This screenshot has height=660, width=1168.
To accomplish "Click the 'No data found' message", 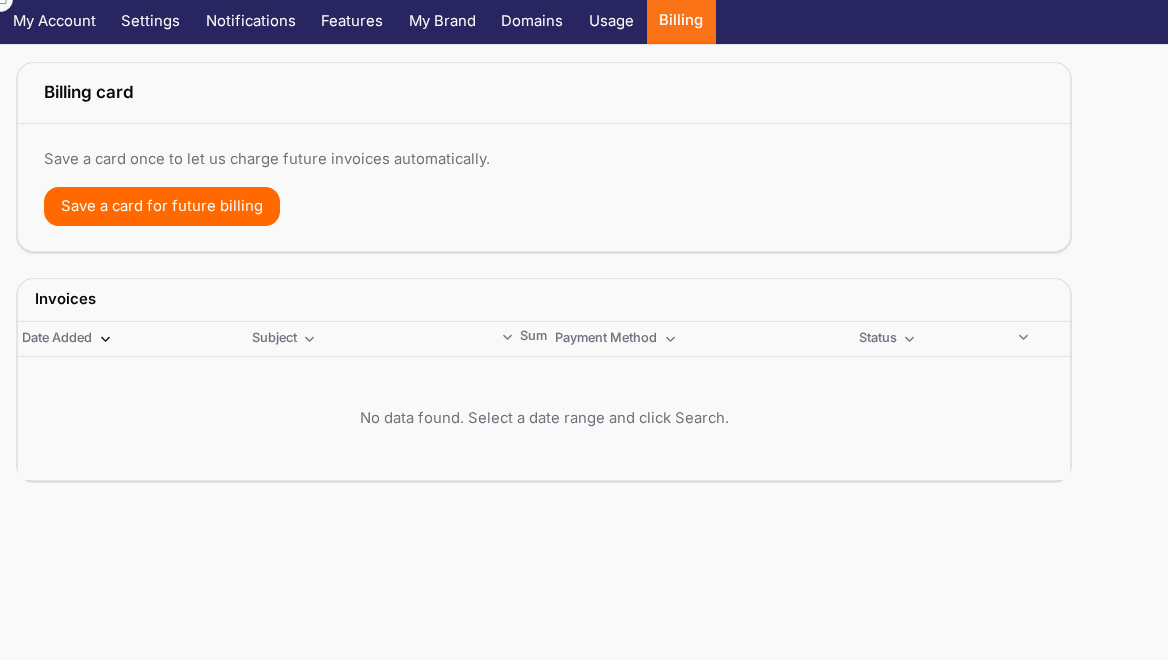I will click(x=545, y=418).
